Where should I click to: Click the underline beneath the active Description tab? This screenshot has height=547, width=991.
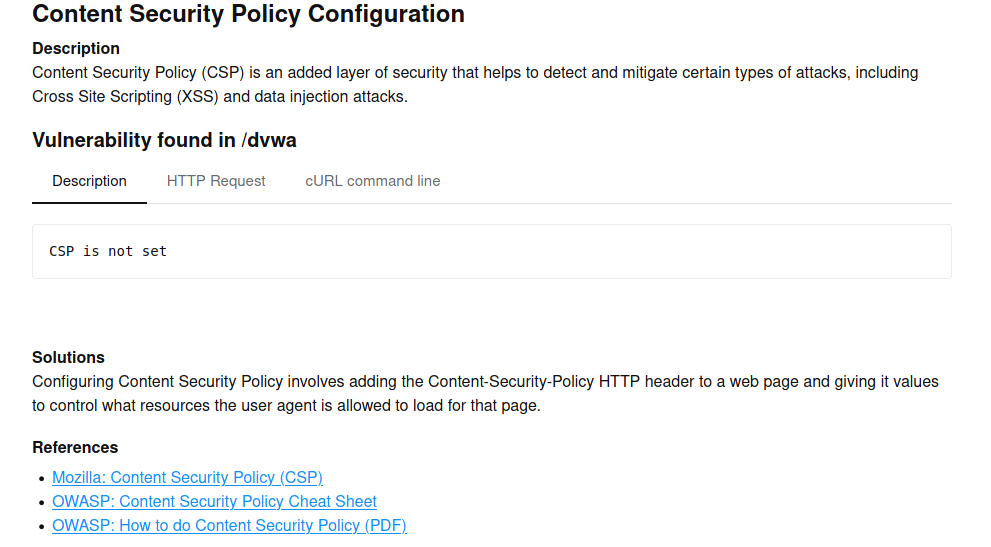tap(89, 203)
